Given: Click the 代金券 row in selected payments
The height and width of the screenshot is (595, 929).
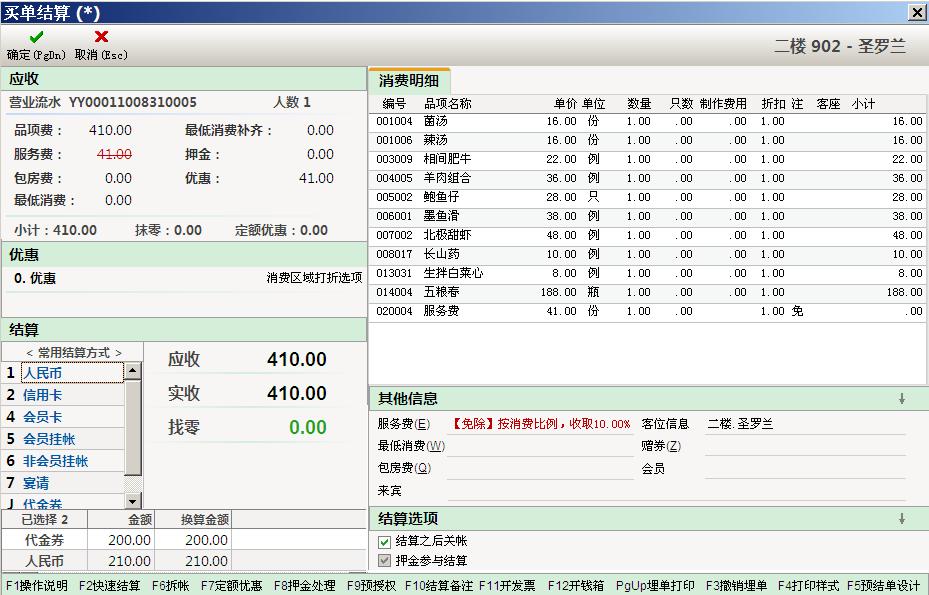Looking at the screenshot, I should point(45,540).
